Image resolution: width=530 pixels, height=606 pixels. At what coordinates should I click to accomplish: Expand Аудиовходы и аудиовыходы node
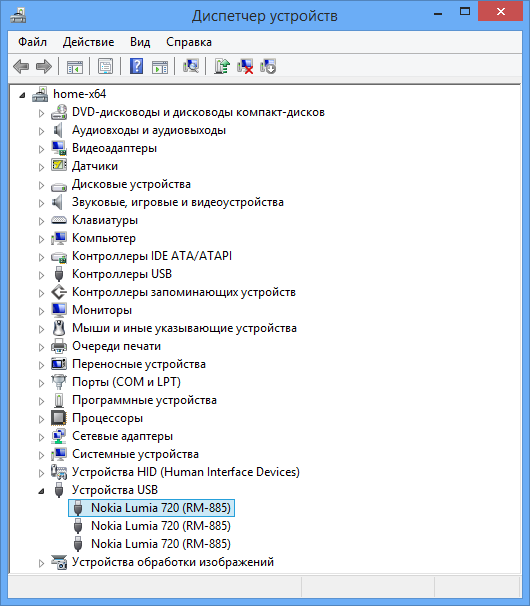[41, 131]
